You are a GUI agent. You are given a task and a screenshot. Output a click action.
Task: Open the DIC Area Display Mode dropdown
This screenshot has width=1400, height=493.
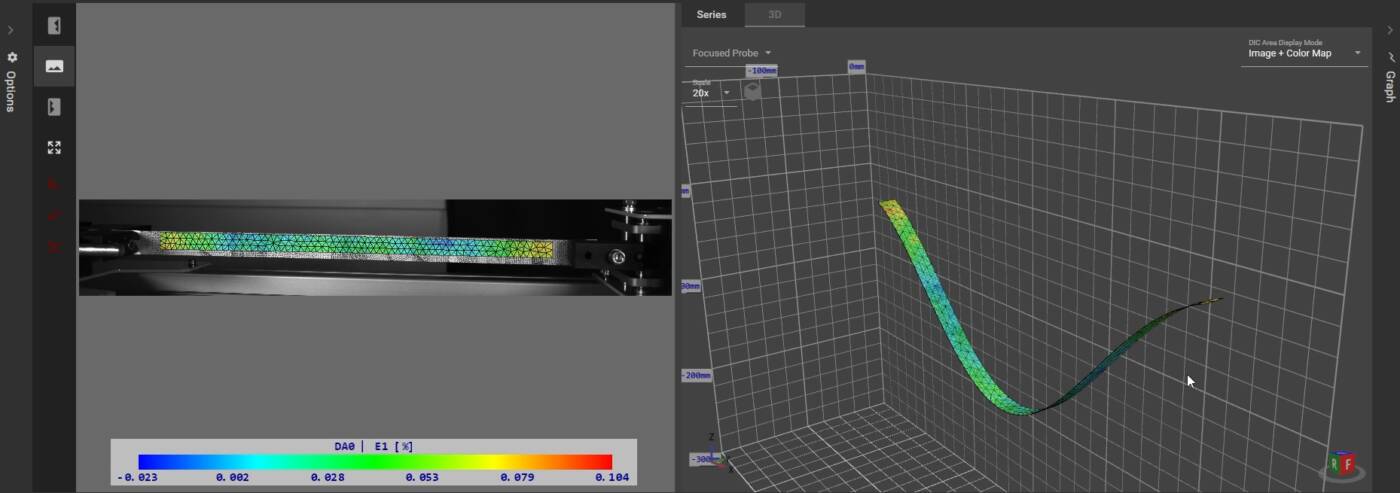[1304, 53]
